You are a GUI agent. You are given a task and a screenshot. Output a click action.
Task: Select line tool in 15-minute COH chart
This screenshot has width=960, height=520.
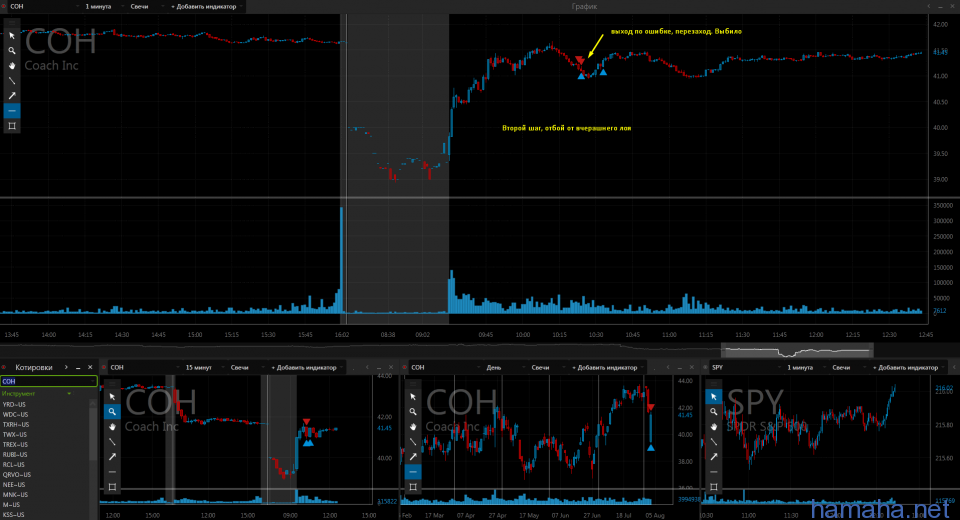click(112, 442)
